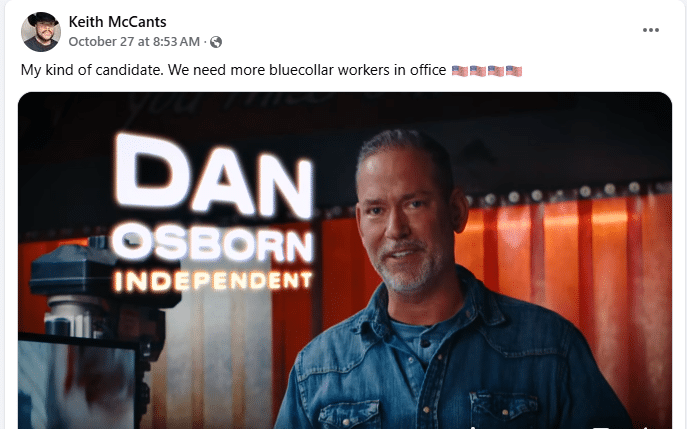Open the Dan Osborn video thumbnail
The width and height of the screenshot is (687, 429).
[x=345, y=260]
